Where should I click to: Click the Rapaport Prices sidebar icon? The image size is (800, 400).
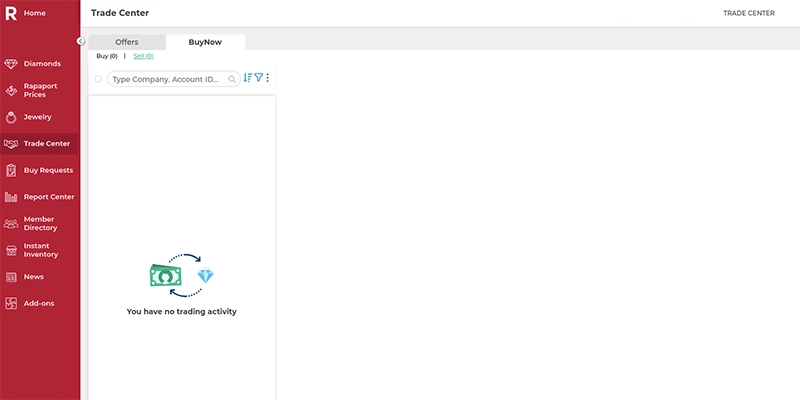pos(11,90)
